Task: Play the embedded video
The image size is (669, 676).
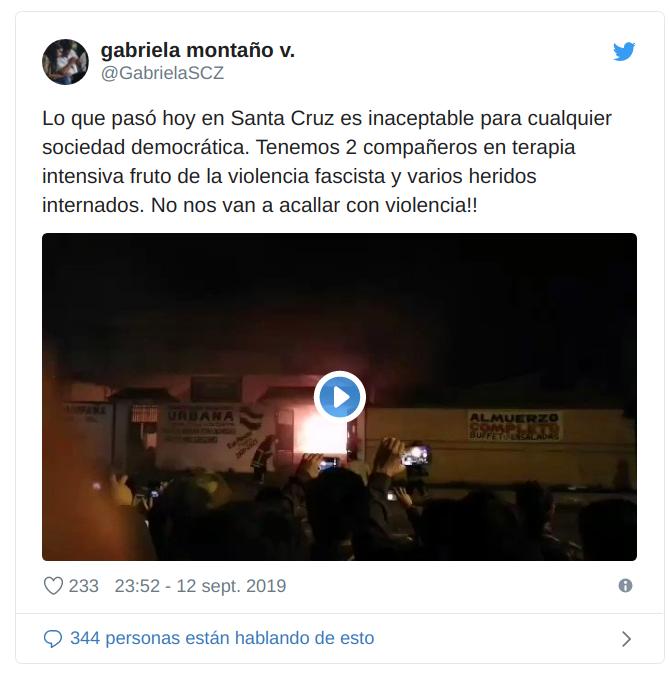Action: tap(340, 397)
